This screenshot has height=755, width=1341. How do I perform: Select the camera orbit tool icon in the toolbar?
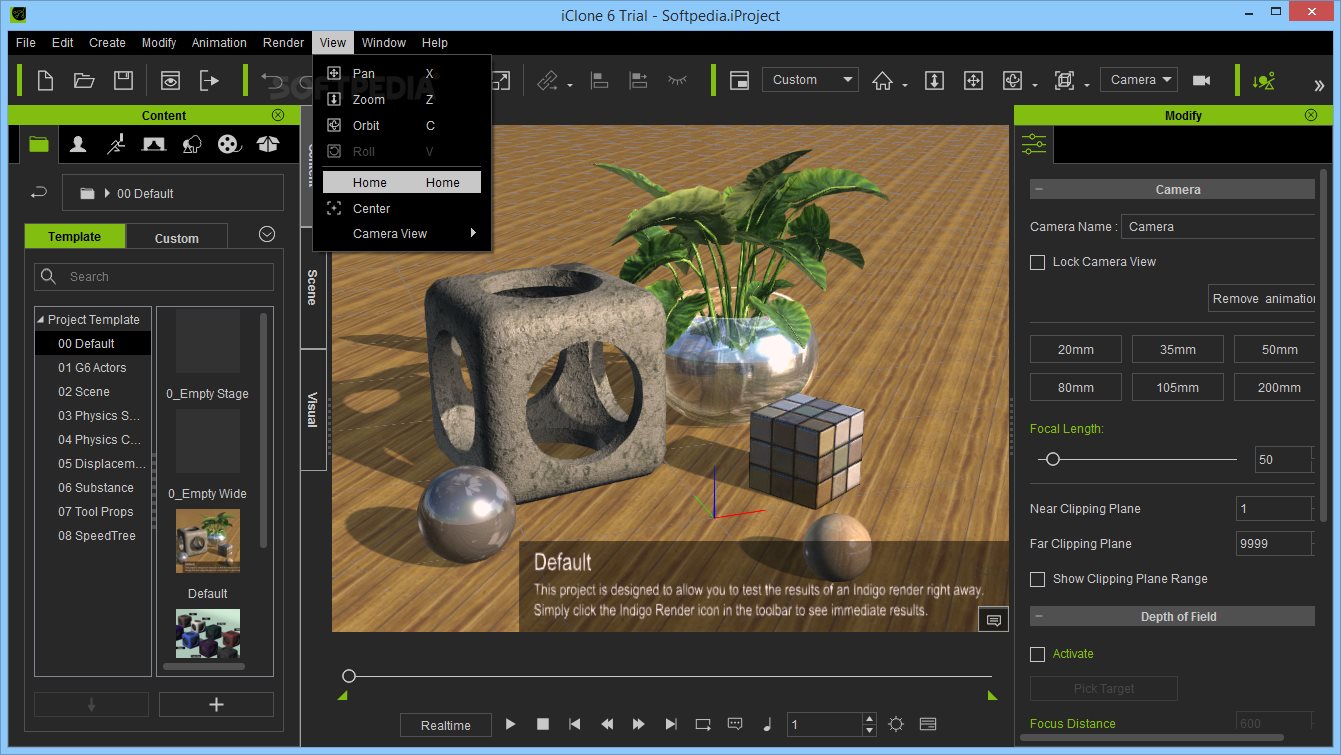1012,80
